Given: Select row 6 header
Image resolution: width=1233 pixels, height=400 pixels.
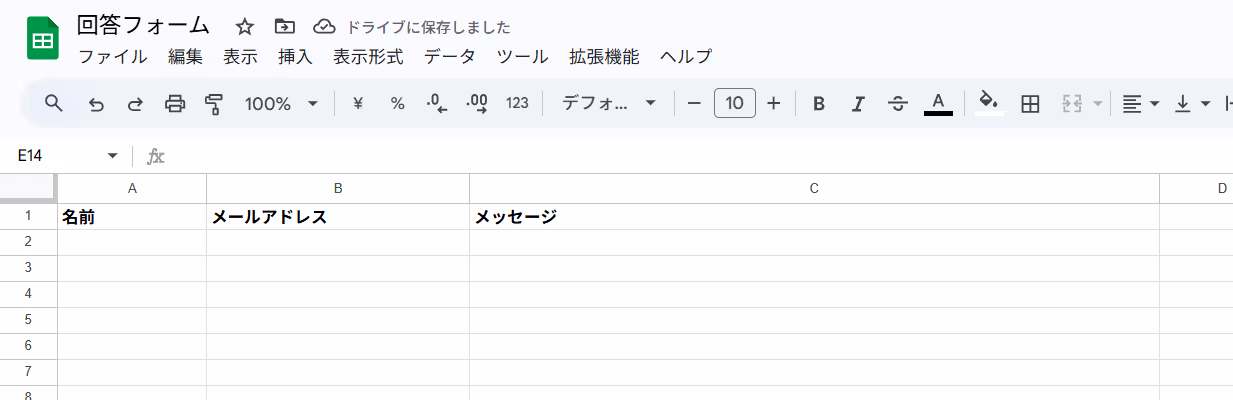Looking at the screenshot, I should pos(28,346).
